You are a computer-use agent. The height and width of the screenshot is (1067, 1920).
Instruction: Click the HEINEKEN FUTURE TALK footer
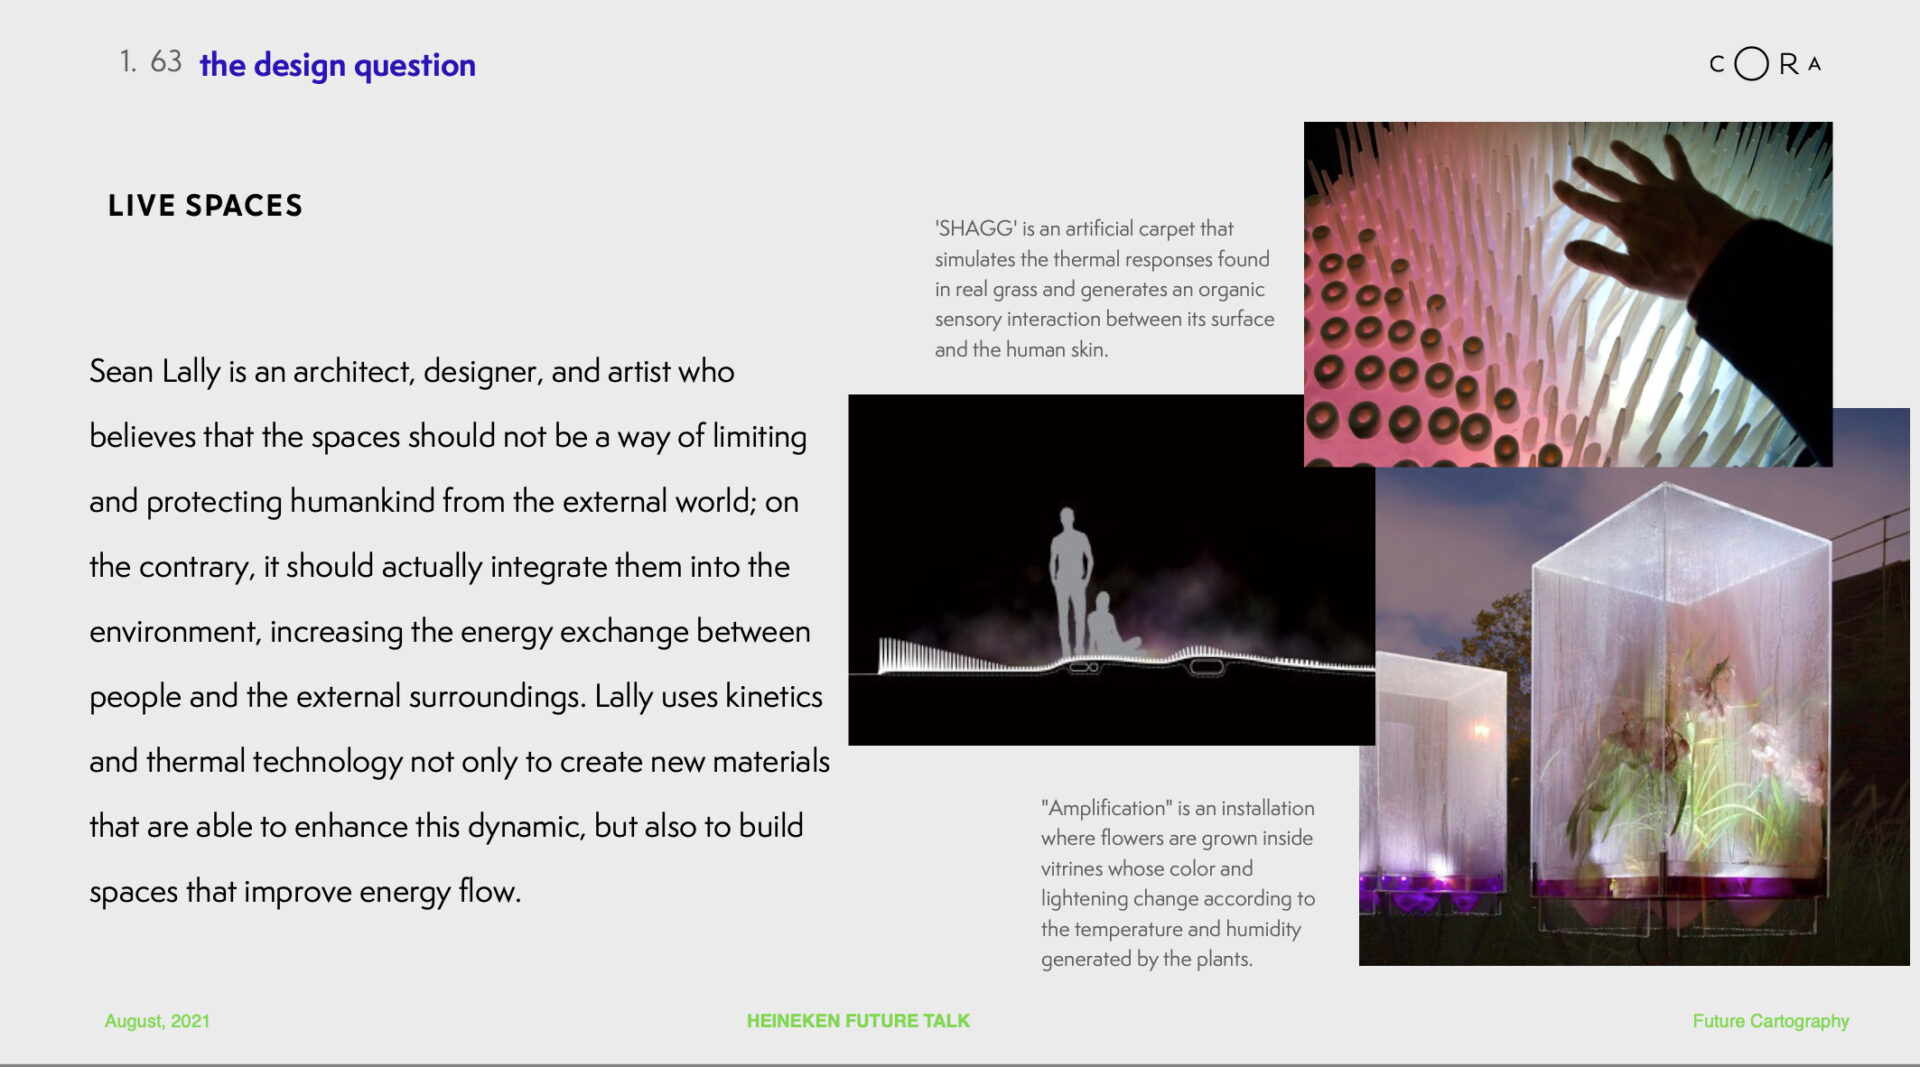click(858, 1021)
